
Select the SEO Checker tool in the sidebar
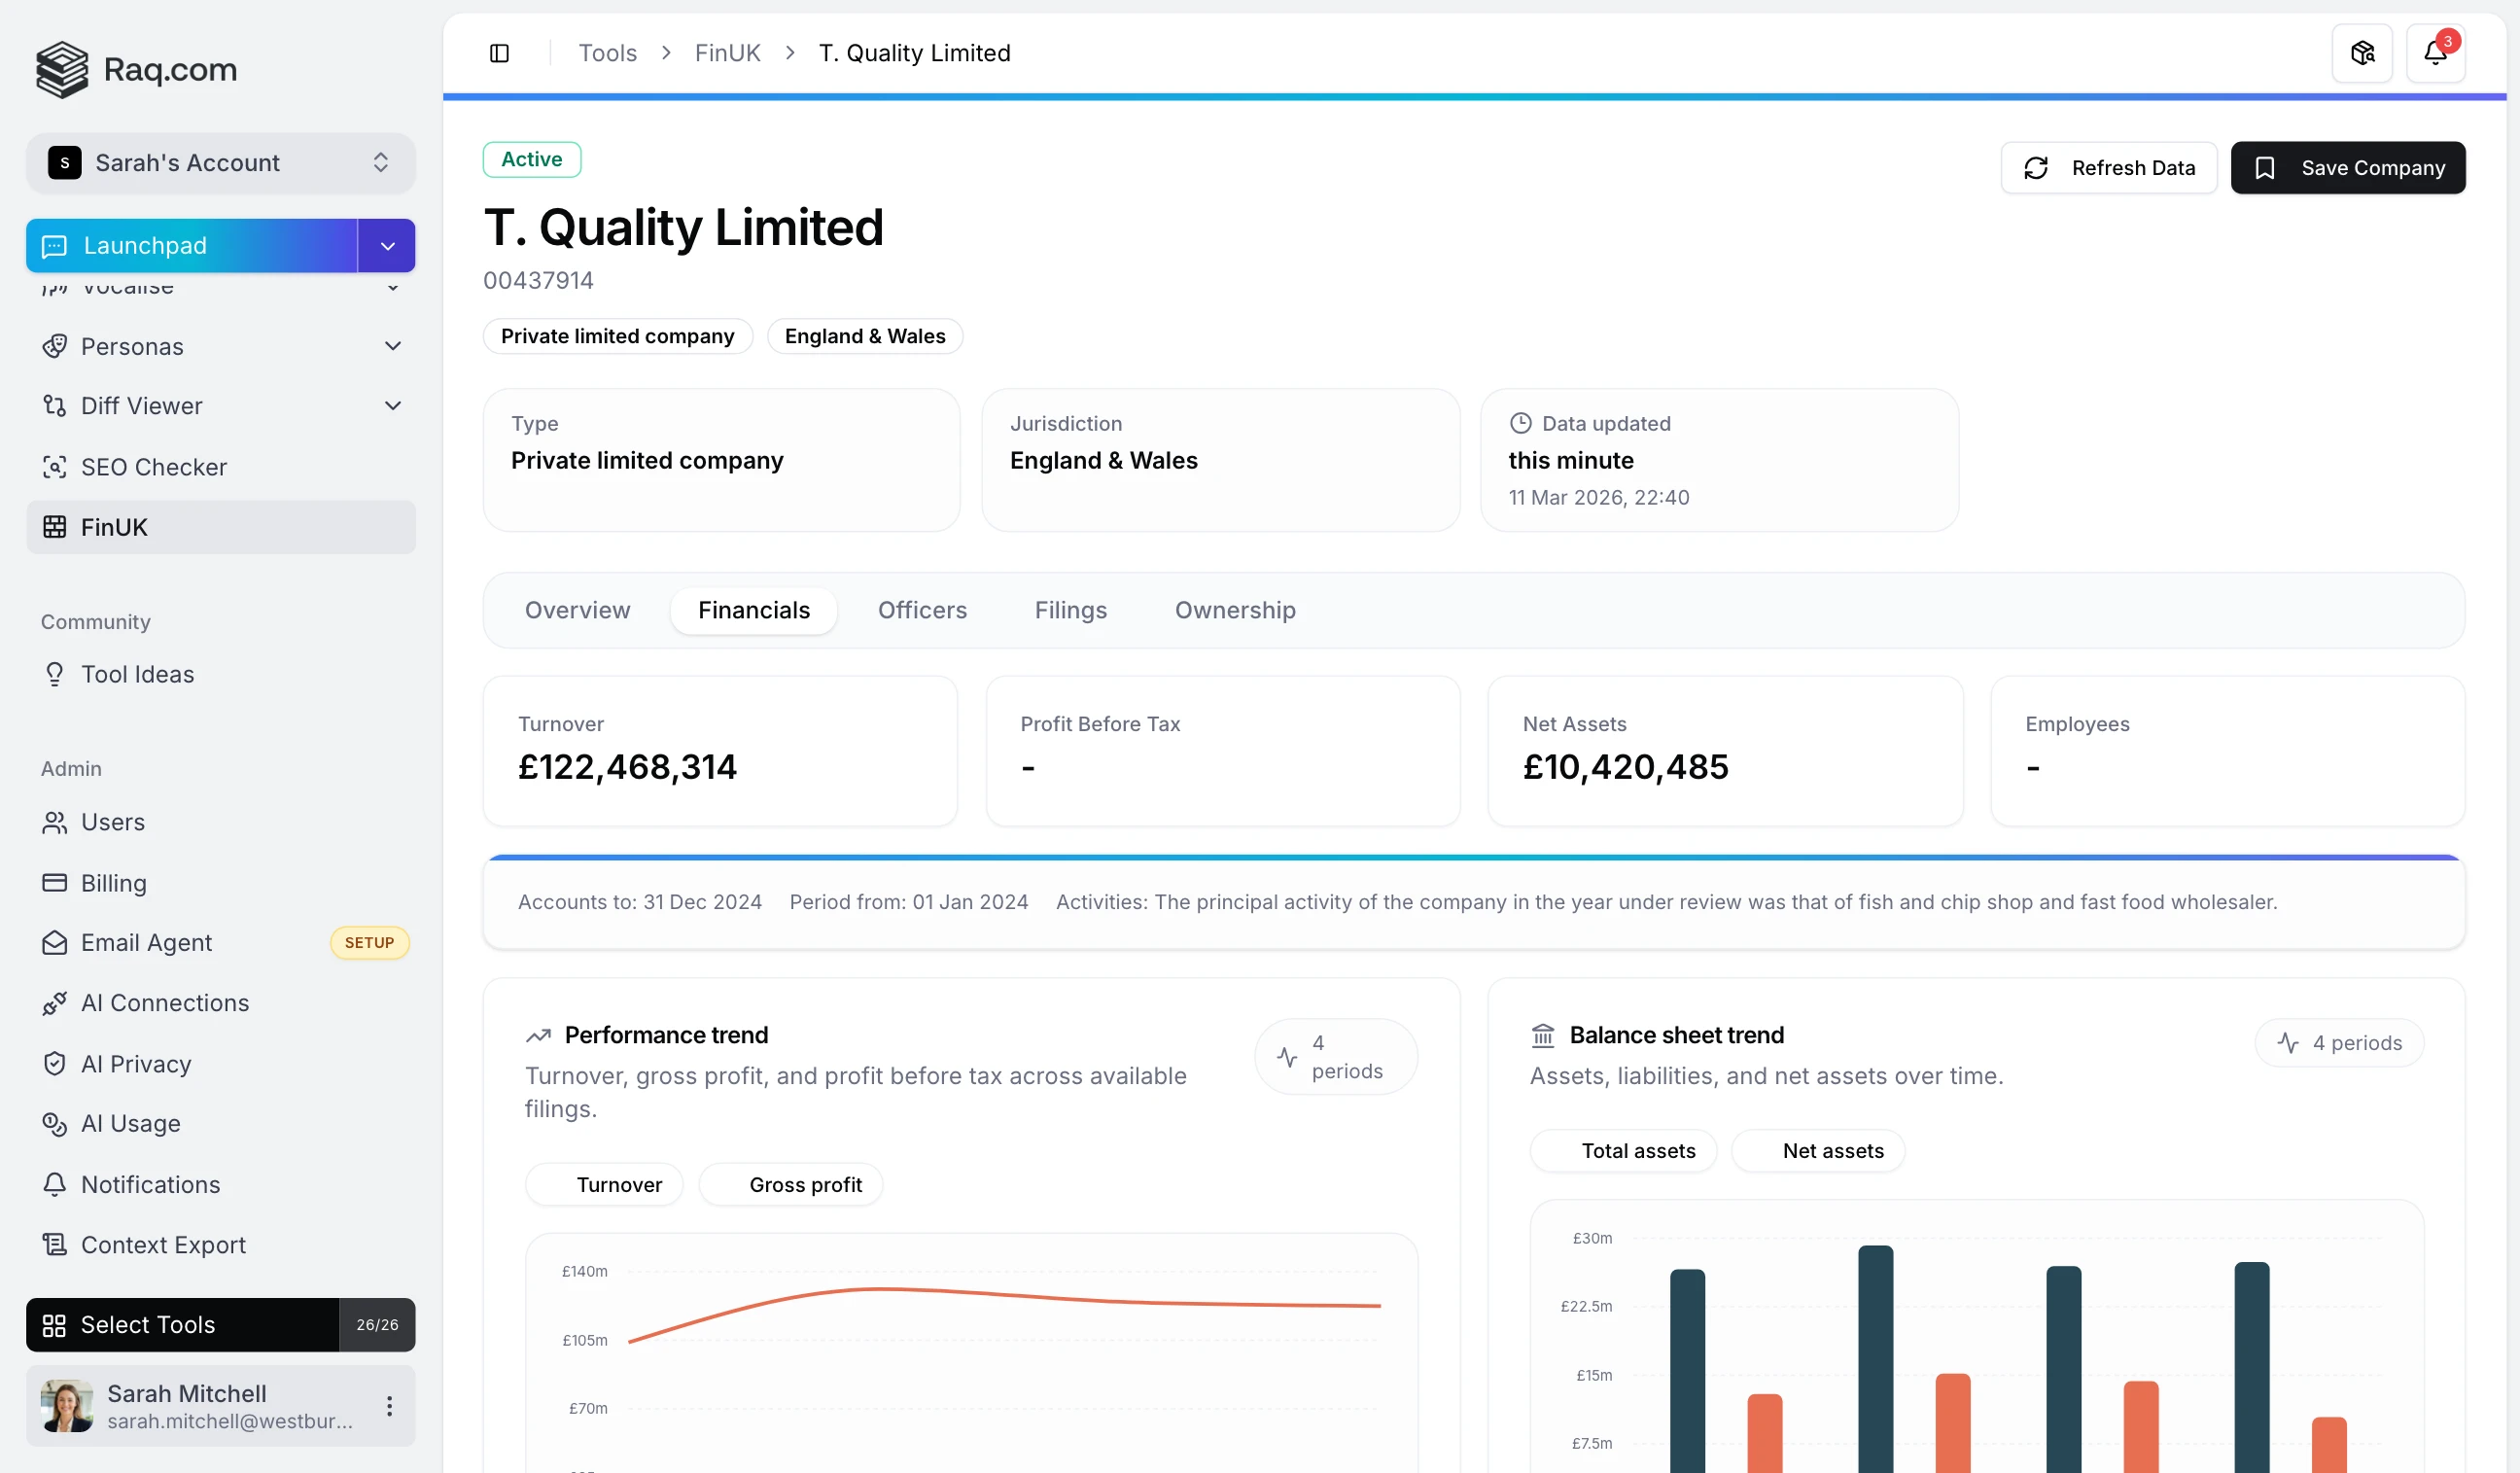point(154,466)
